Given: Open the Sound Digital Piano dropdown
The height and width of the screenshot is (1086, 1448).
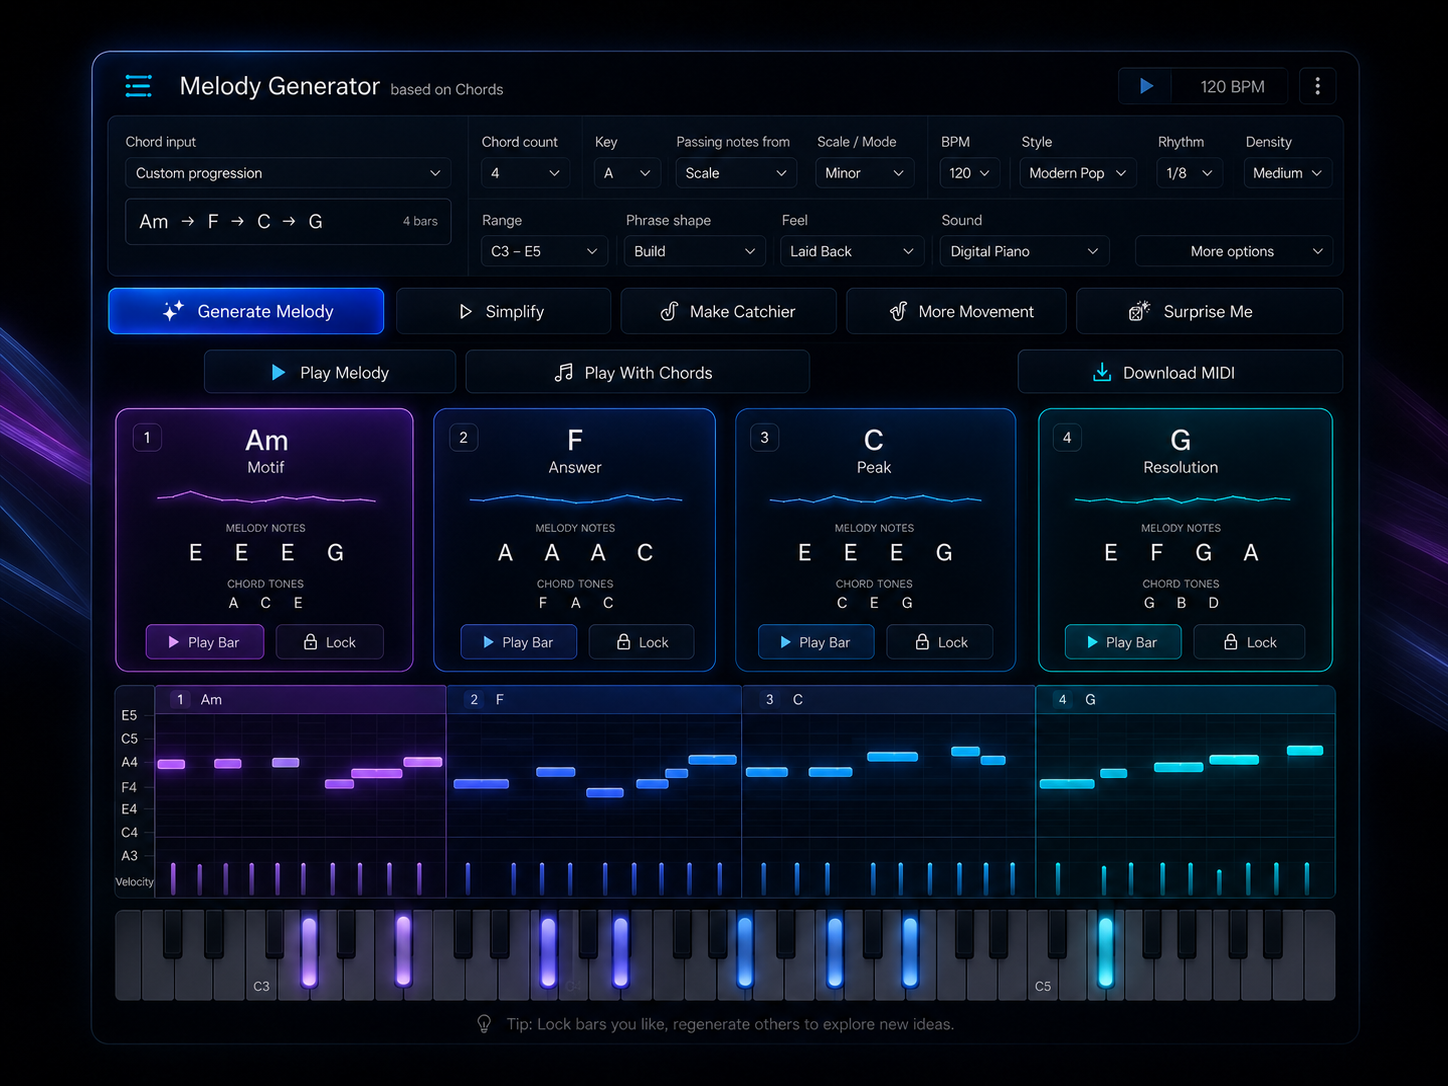Looking at the screenshot, I should (x=1024, y=251).
